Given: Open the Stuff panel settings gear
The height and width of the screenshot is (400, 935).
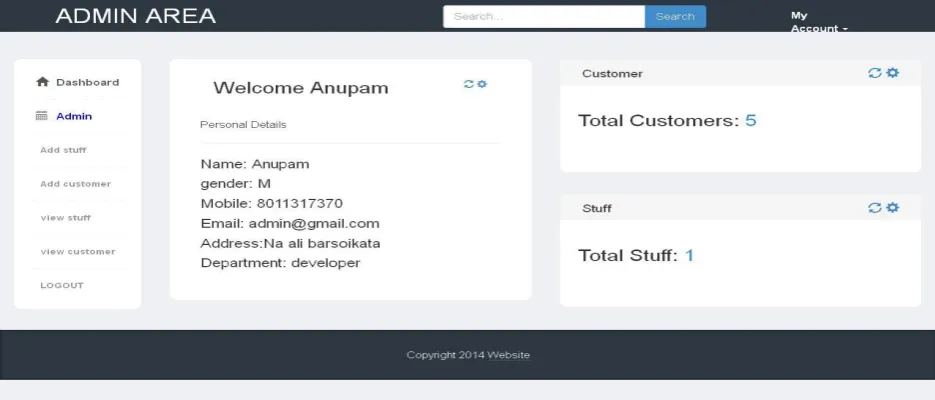Looking at the screenshot, I should click(x=892, y=207).
